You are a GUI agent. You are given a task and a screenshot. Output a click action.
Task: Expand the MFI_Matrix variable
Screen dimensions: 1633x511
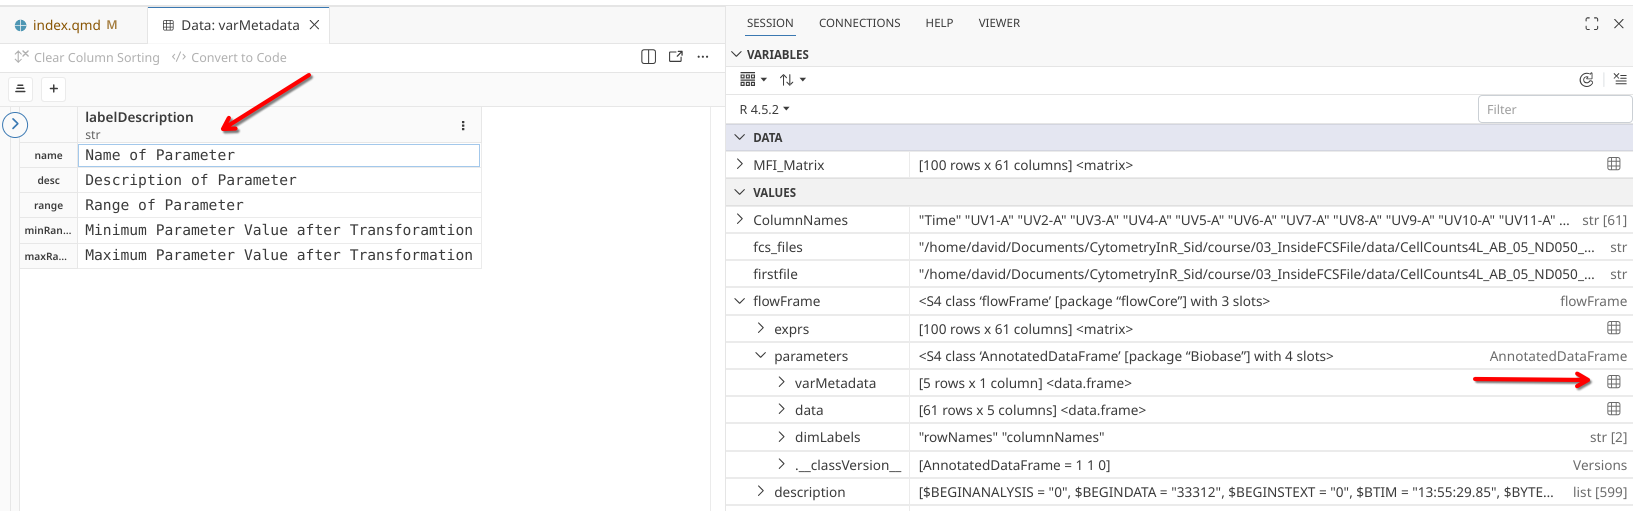pos(740,165)
